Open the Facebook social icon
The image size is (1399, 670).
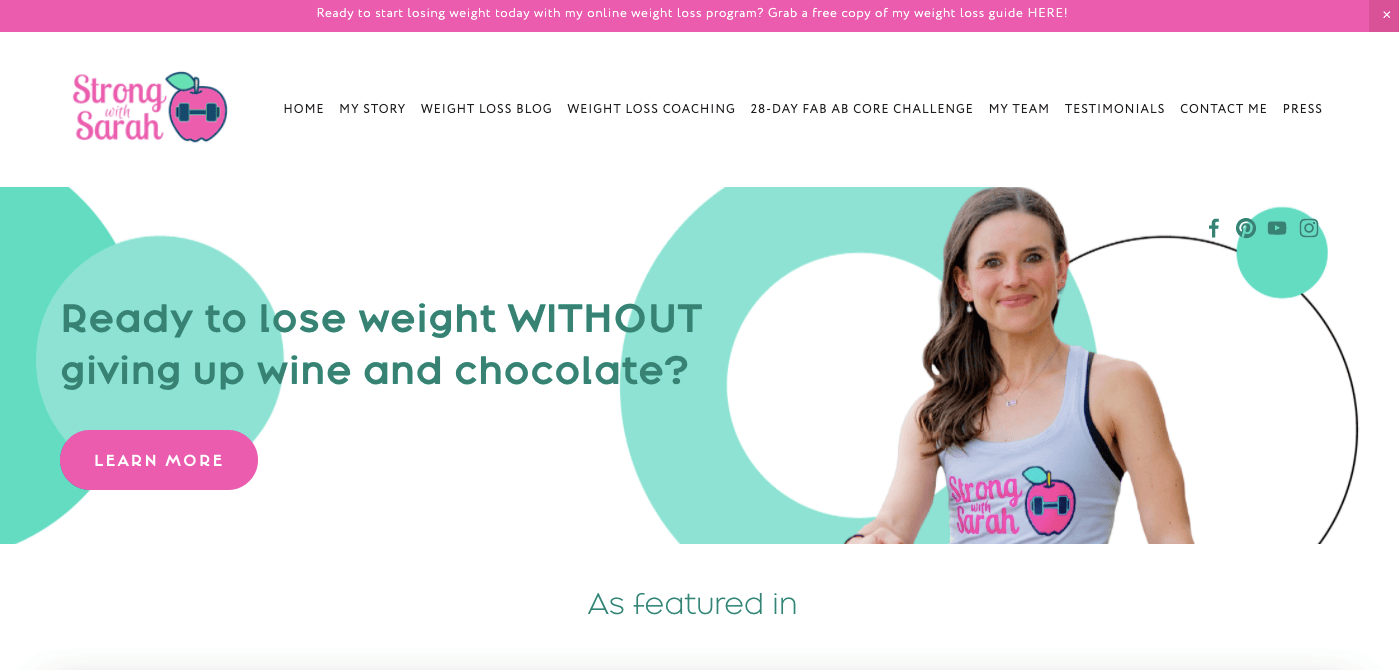[1214, 228]
